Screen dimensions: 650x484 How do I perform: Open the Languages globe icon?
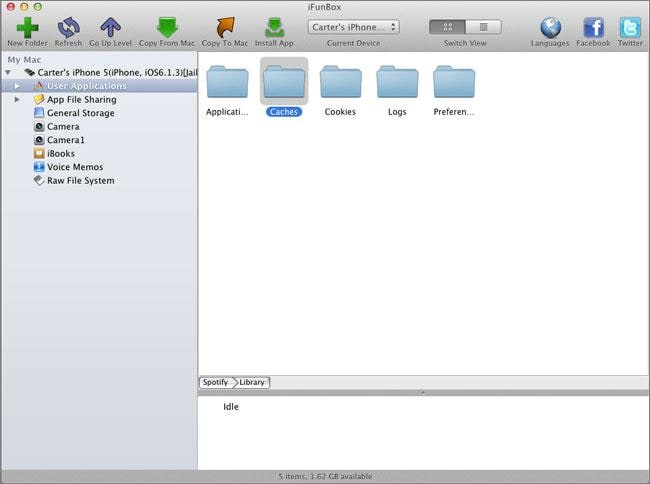[x=550, y=27]
